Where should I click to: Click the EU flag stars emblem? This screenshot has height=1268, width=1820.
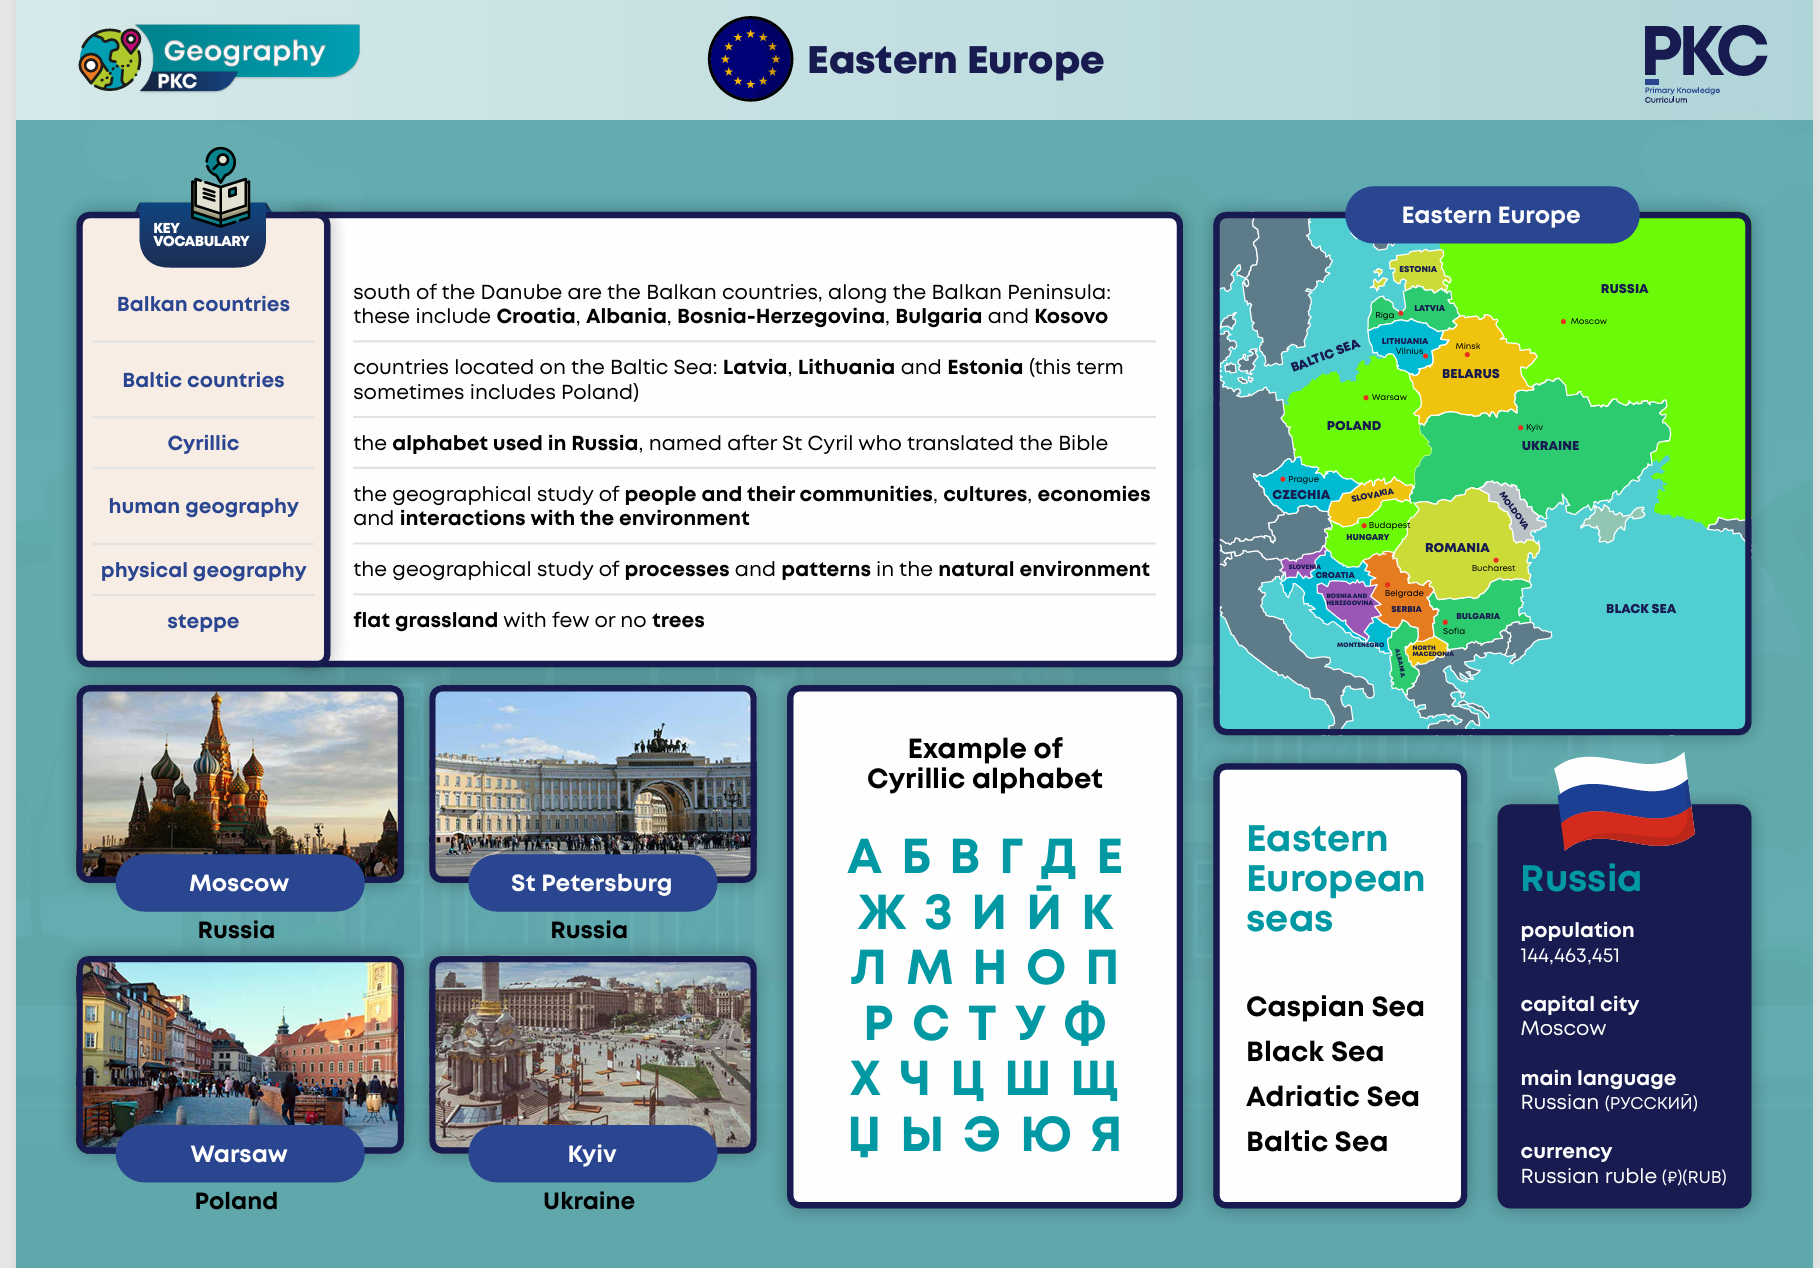coord(750,59)
